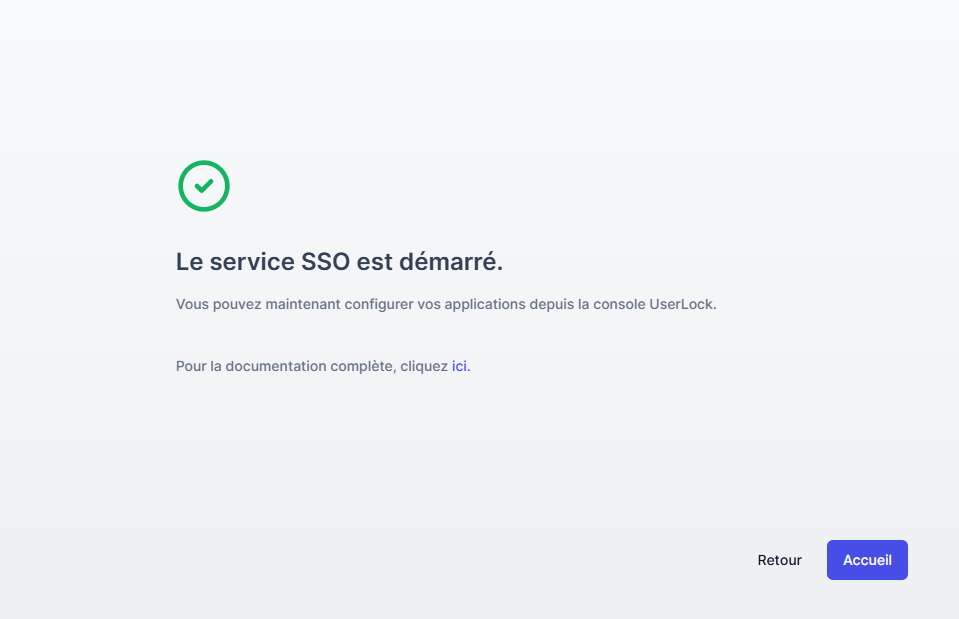Click the word "démarré" in the heading
The height and width of the screenshot is (619, 959).
tap(448, 262)
